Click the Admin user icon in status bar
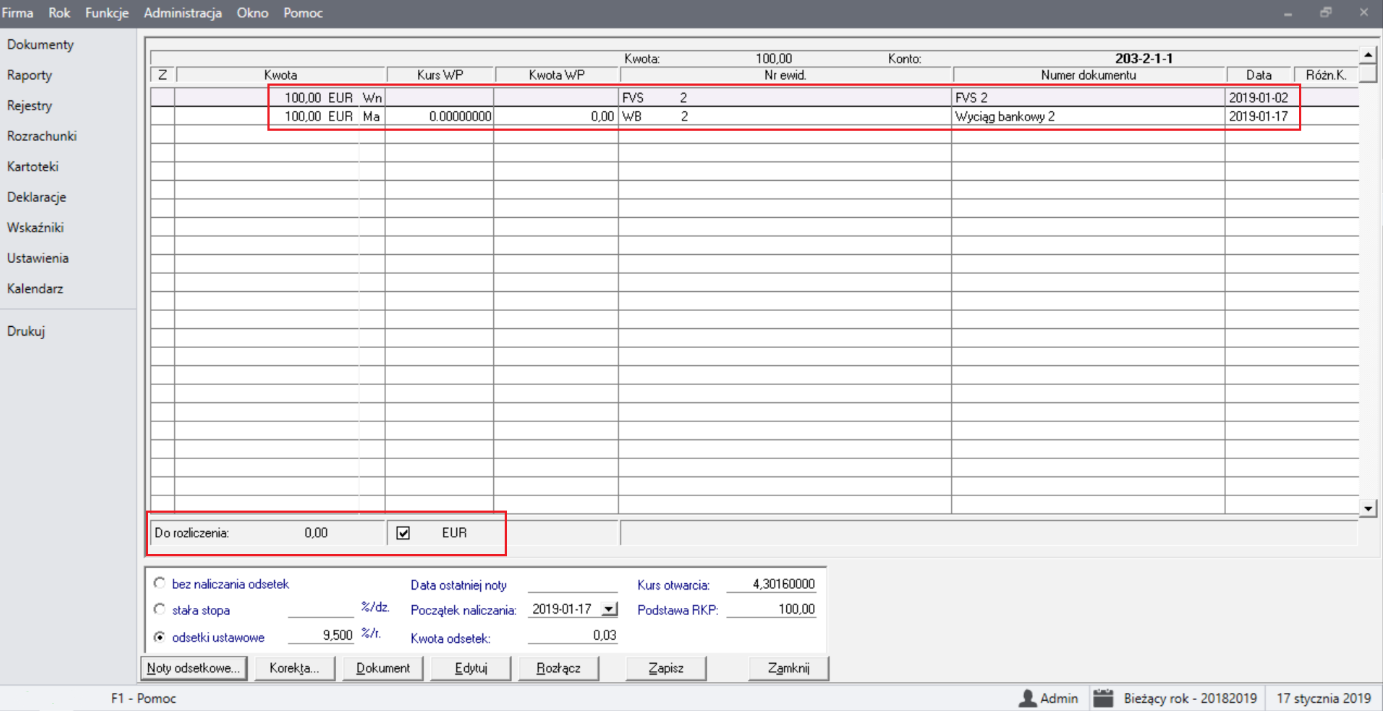This screenshot has height=711, width=1383. [x=1026, y=698]
